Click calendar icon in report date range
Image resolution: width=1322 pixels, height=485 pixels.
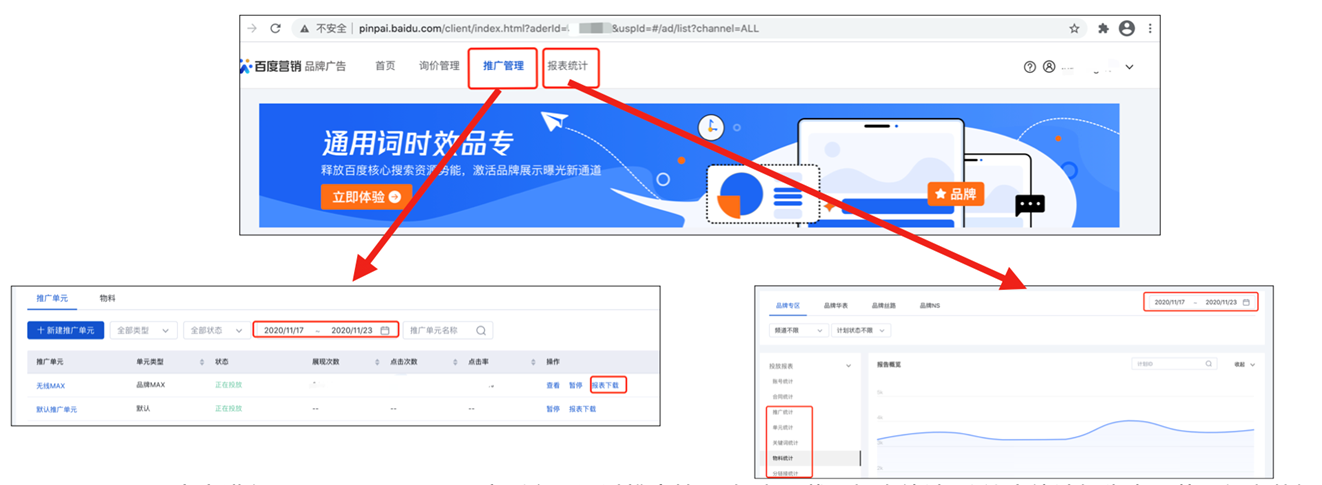point(1246,302)
